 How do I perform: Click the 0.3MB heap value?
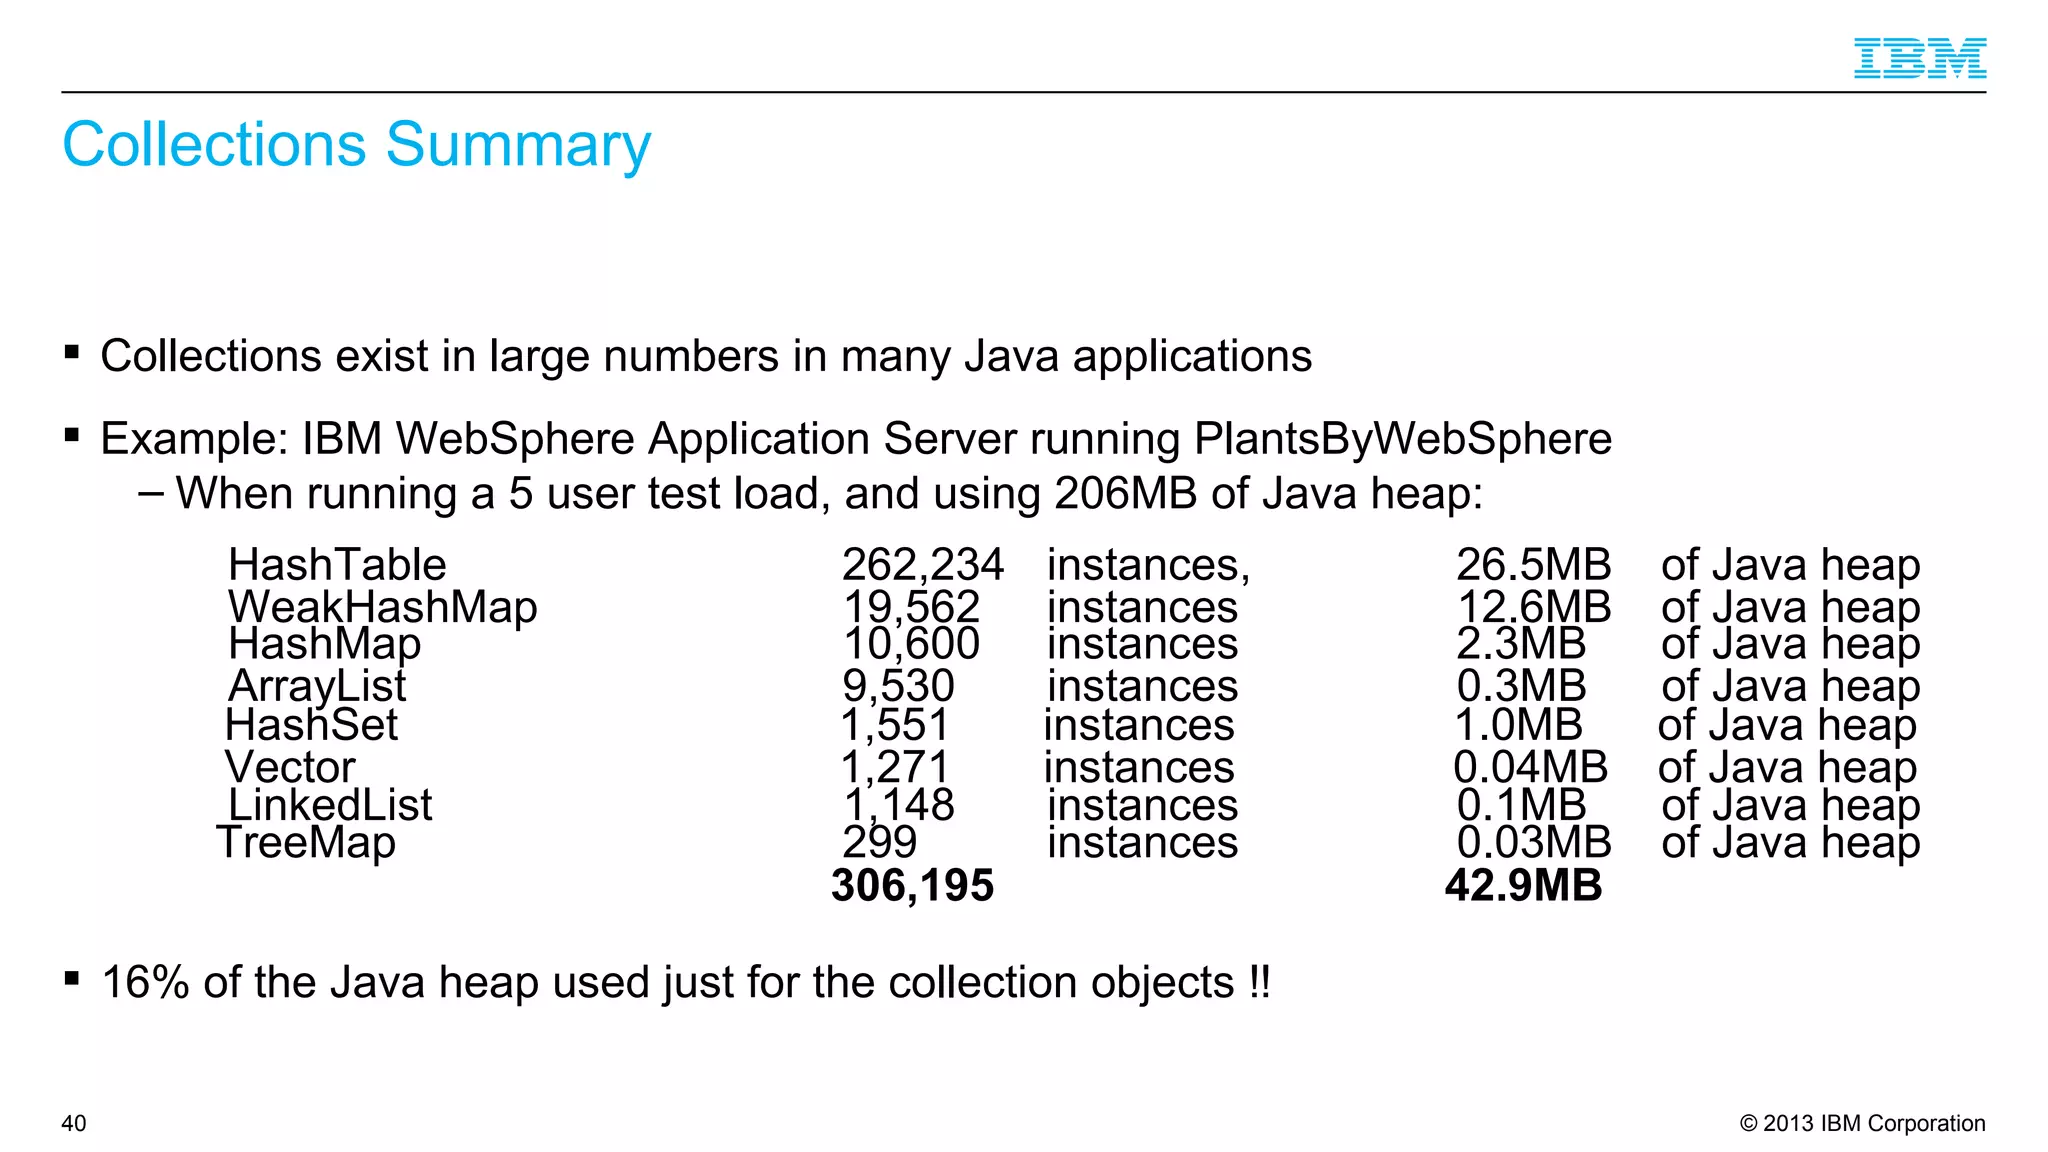coord(1521,687)
